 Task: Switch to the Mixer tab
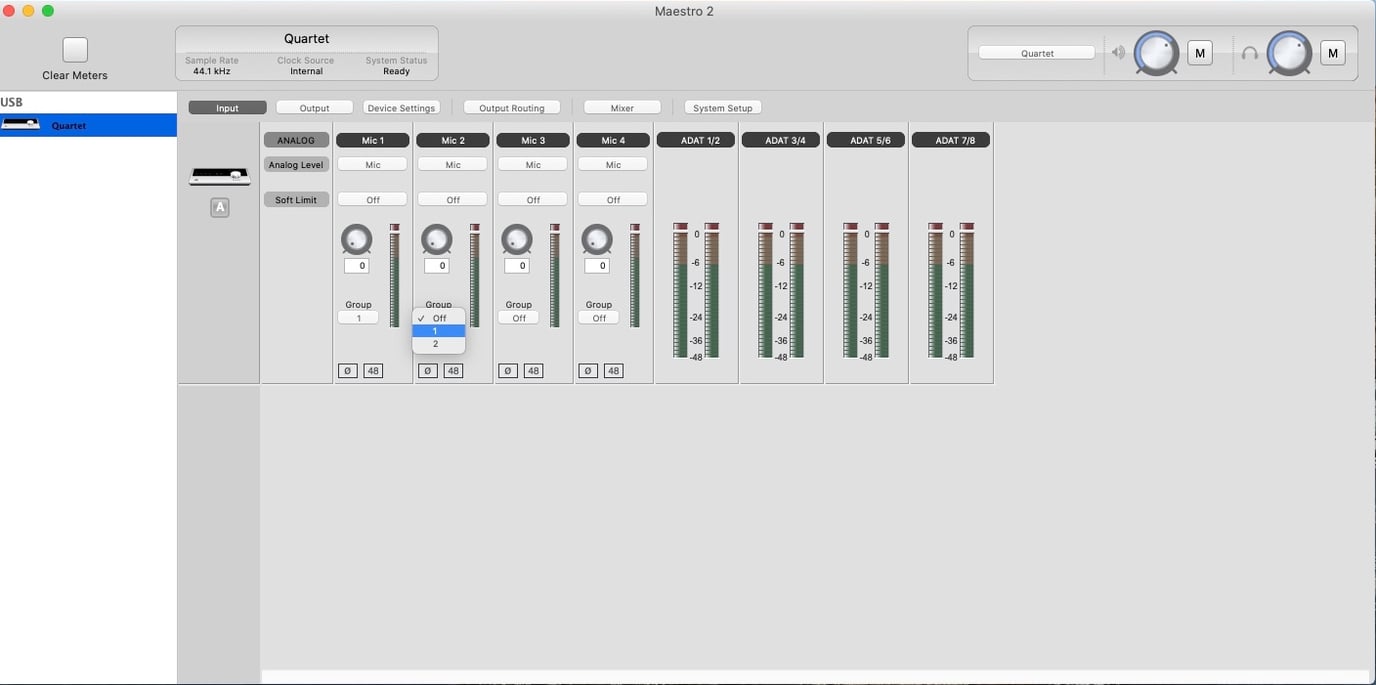coord(622,108)
